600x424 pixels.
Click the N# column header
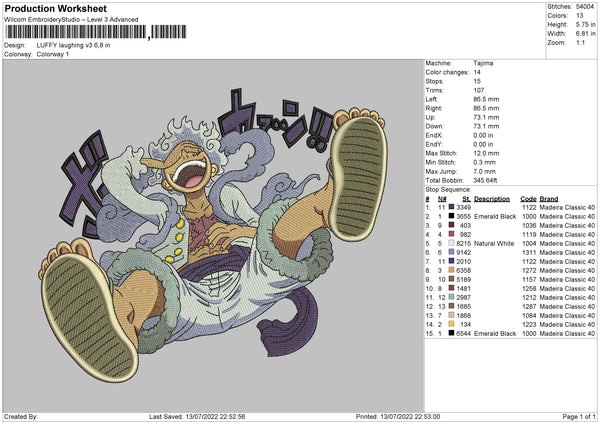(x=442, y=199)
